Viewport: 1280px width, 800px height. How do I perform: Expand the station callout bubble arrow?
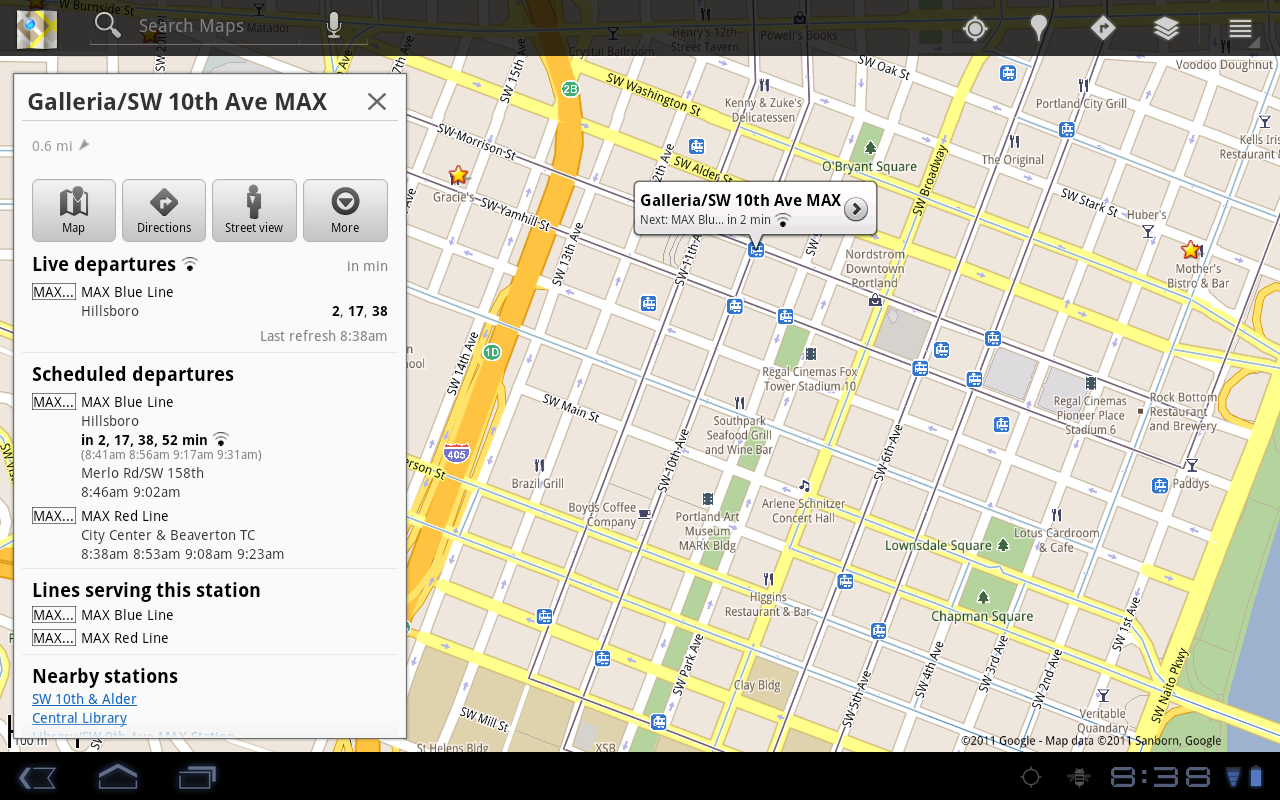tap(856, 208)
